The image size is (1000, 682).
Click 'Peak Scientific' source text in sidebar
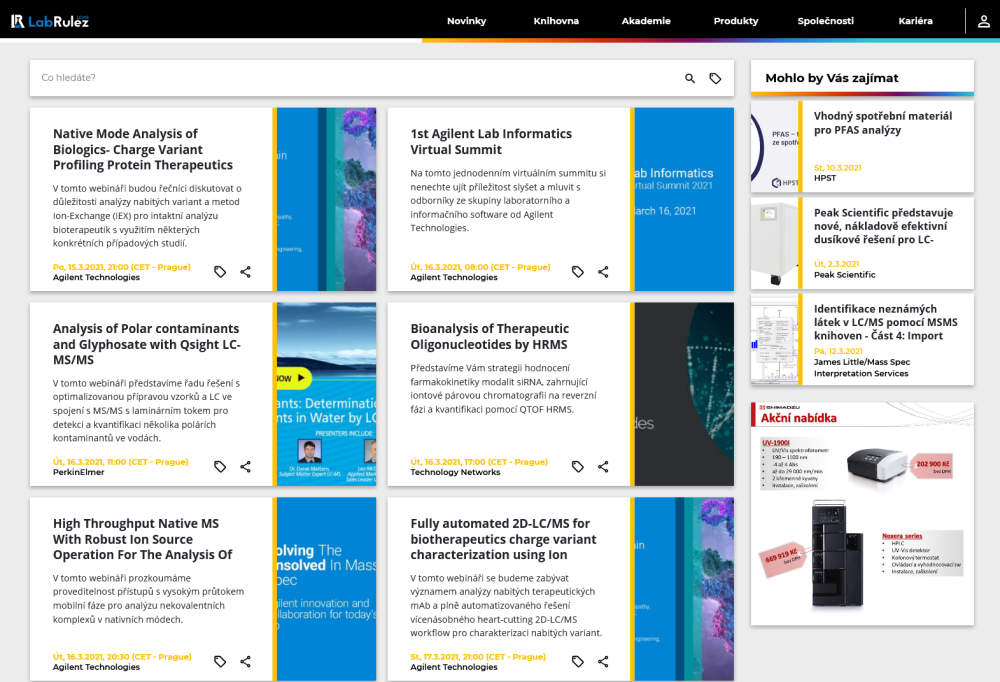pyautogui.click(x=844, y=274)
